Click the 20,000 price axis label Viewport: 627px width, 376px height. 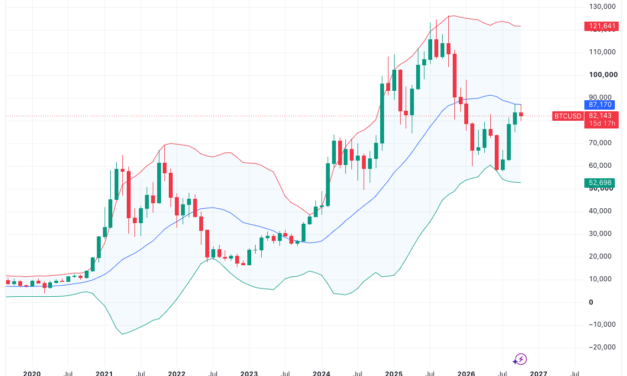pos(600,256)
